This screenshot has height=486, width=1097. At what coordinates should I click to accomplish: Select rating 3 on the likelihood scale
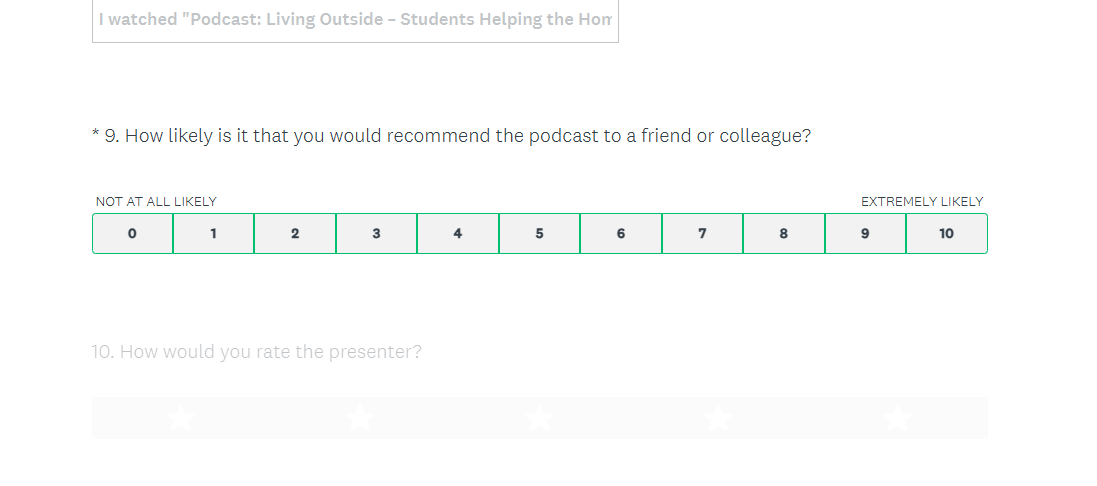pyautogui.click(x=376, y=234)
